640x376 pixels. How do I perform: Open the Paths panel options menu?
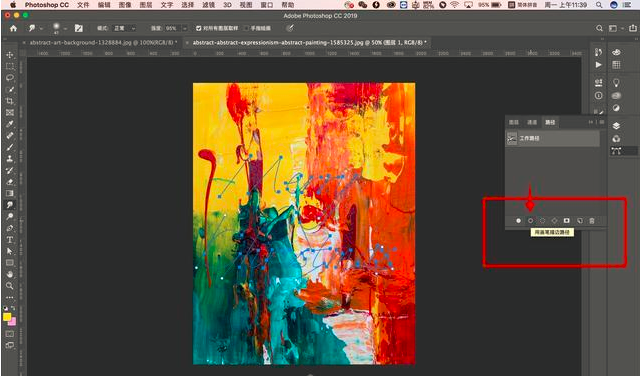[x=602, y=122]
